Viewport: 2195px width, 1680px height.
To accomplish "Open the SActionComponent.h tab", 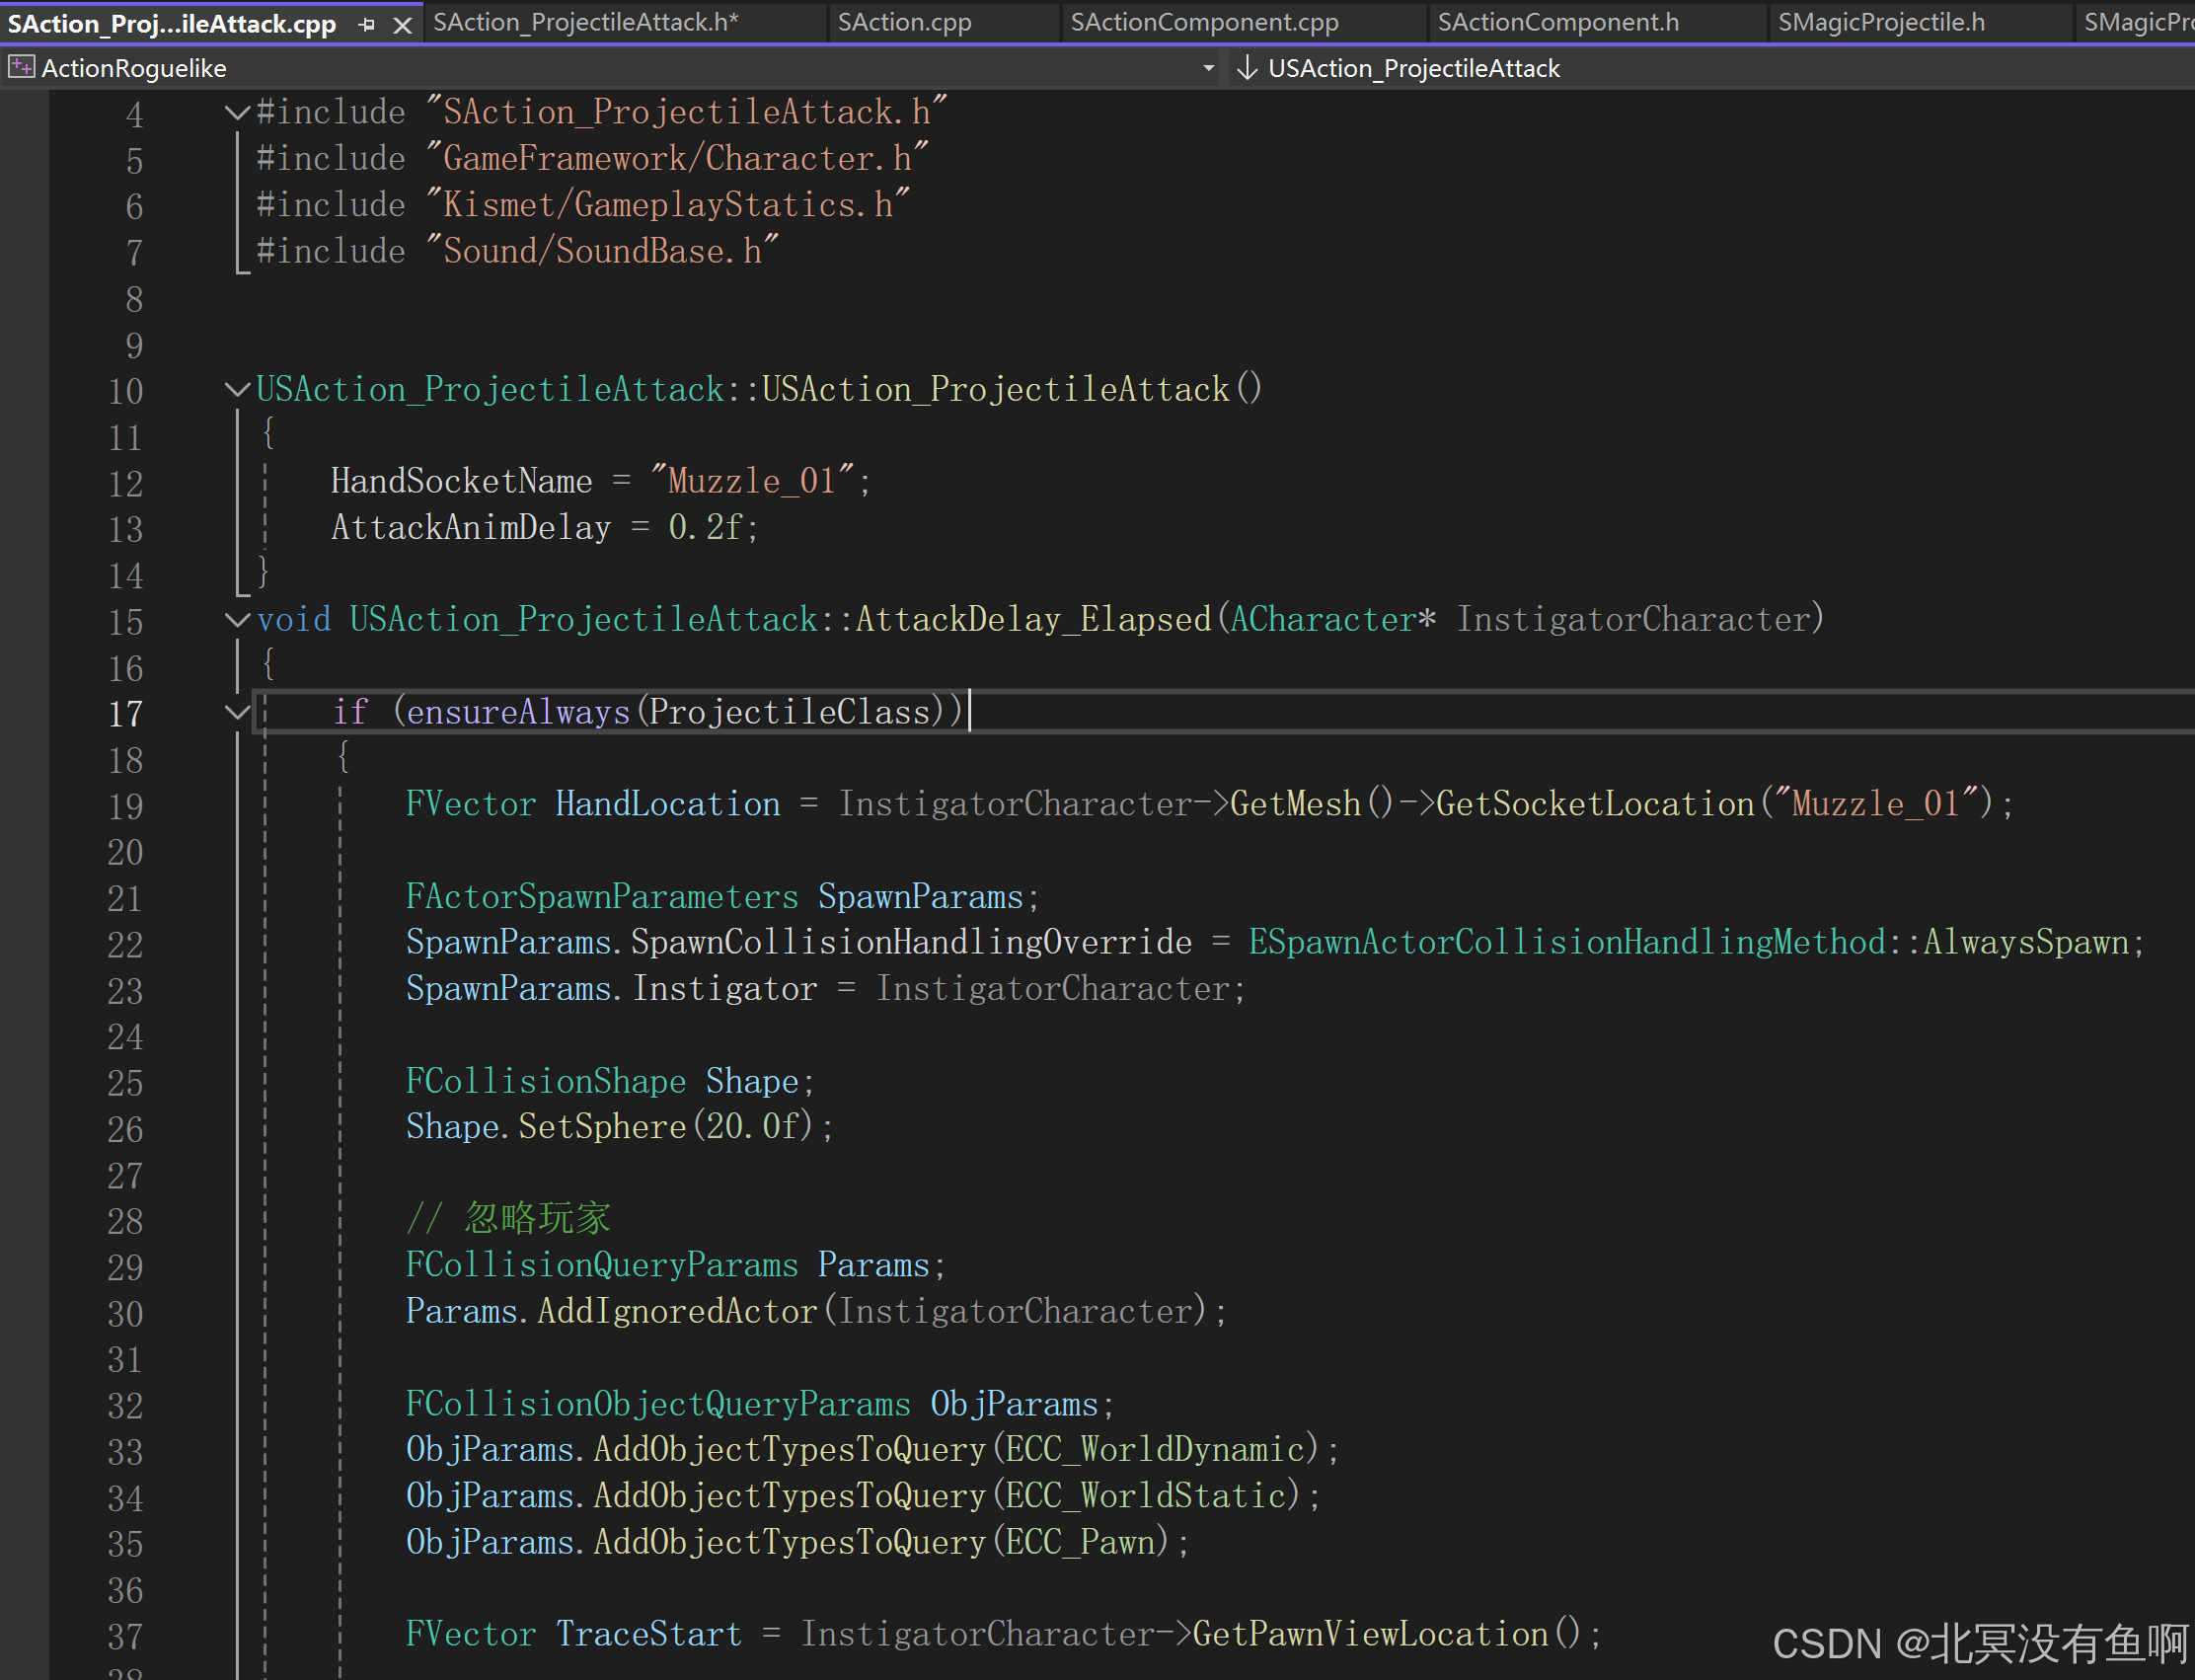I will [x=1558, y=22].
